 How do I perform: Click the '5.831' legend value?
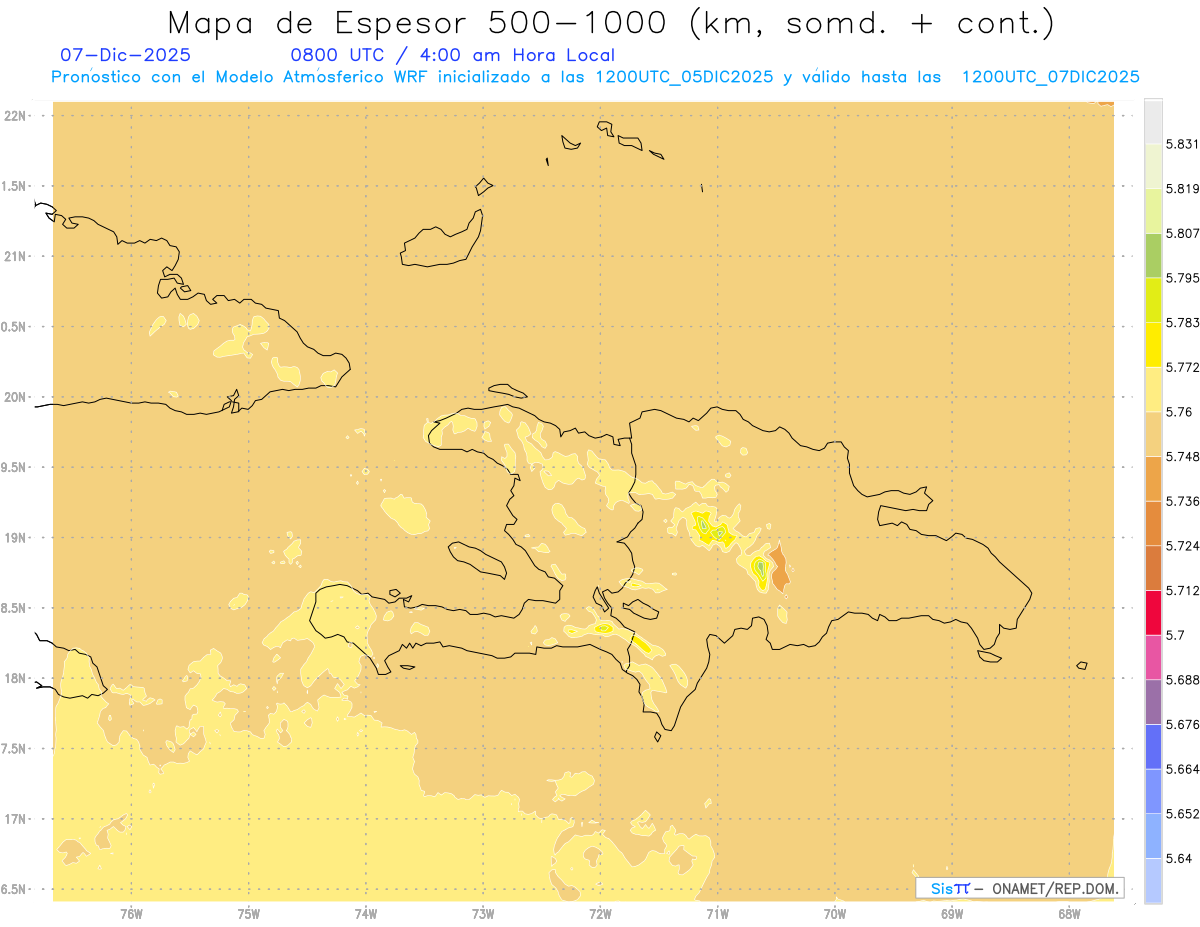pos(1182,144)
